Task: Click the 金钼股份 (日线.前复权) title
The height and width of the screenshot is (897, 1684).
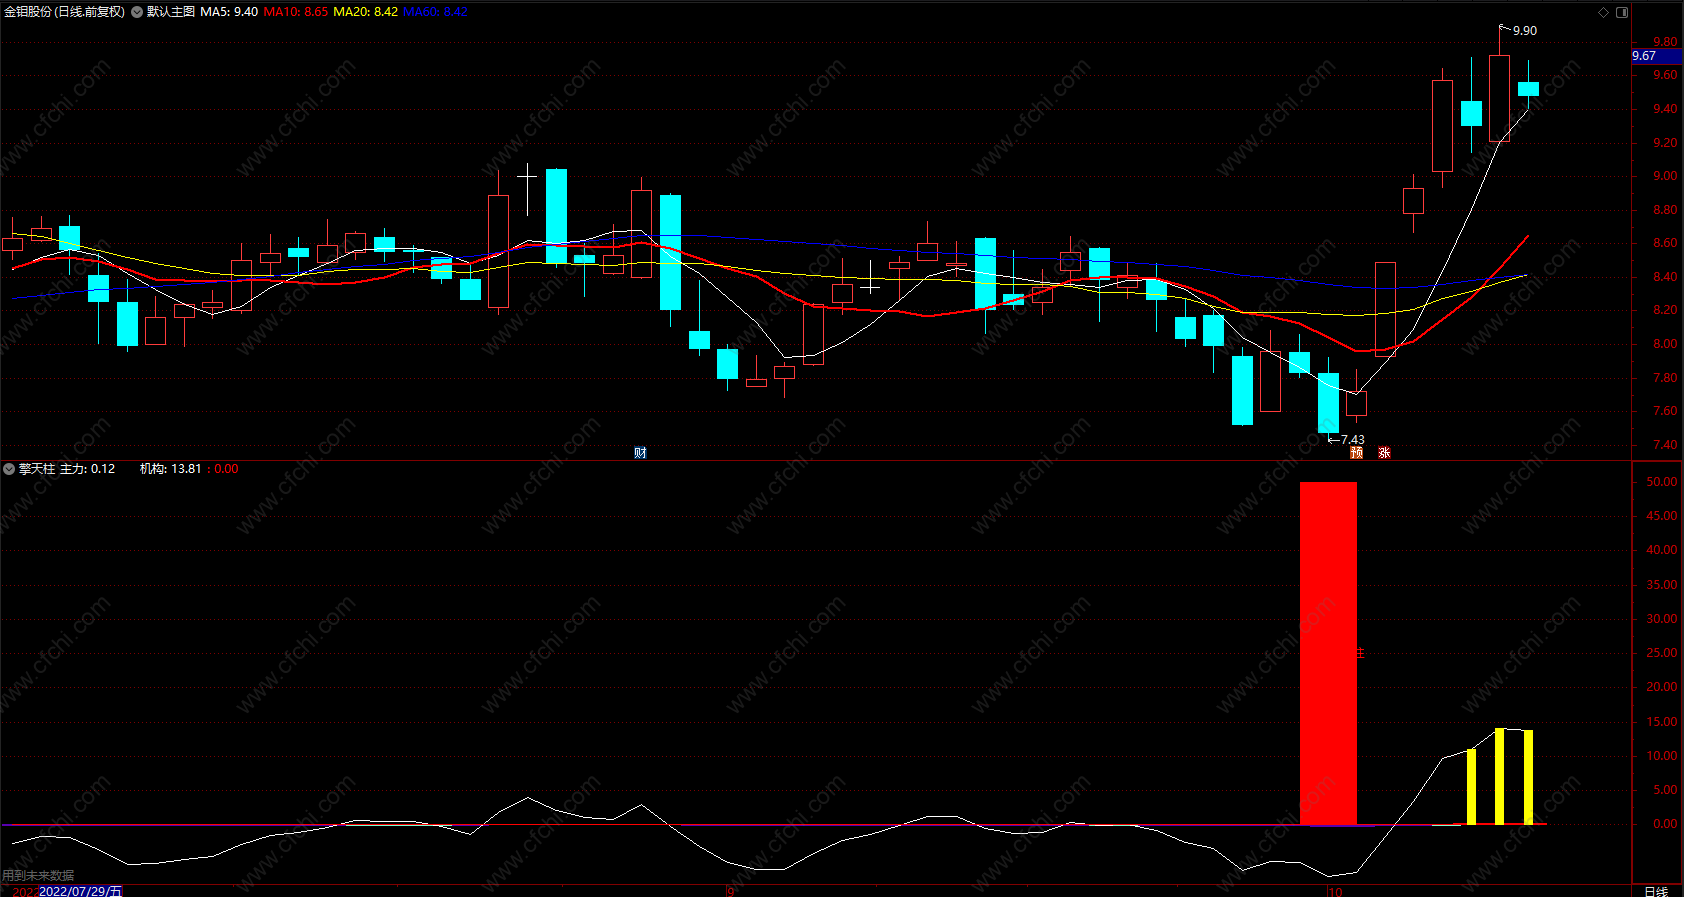Action: click(x=65, y=12)
